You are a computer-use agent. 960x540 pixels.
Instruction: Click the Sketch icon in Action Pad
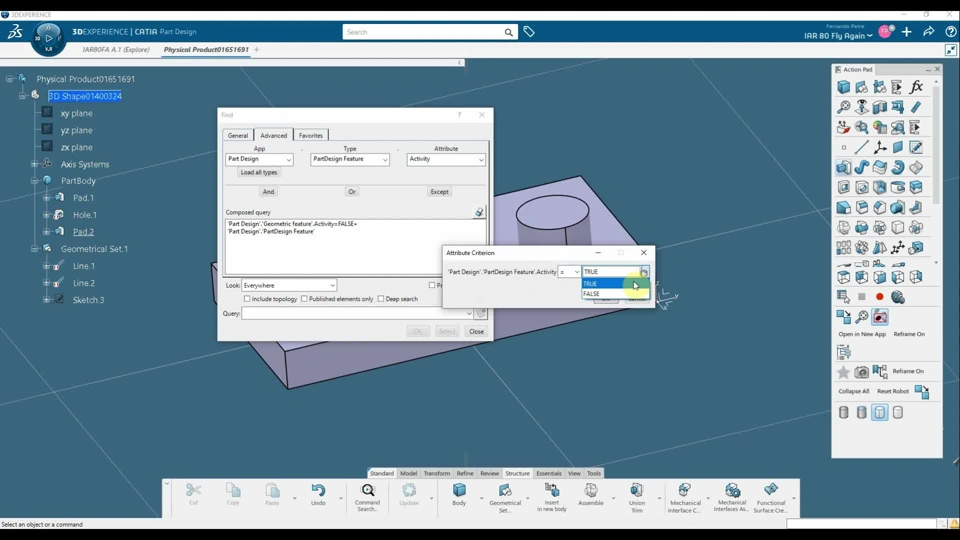point(916,147)
